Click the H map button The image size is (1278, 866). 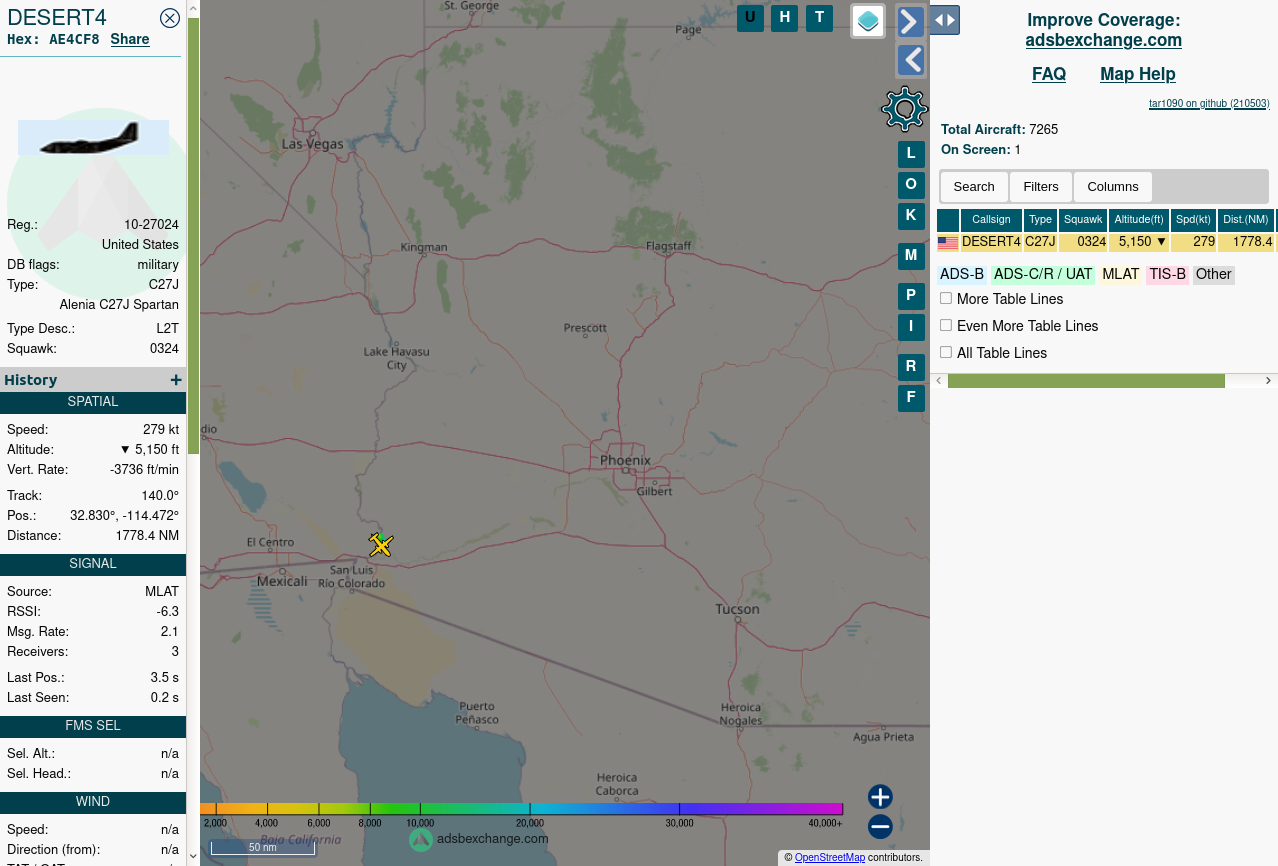pos(784,18)
